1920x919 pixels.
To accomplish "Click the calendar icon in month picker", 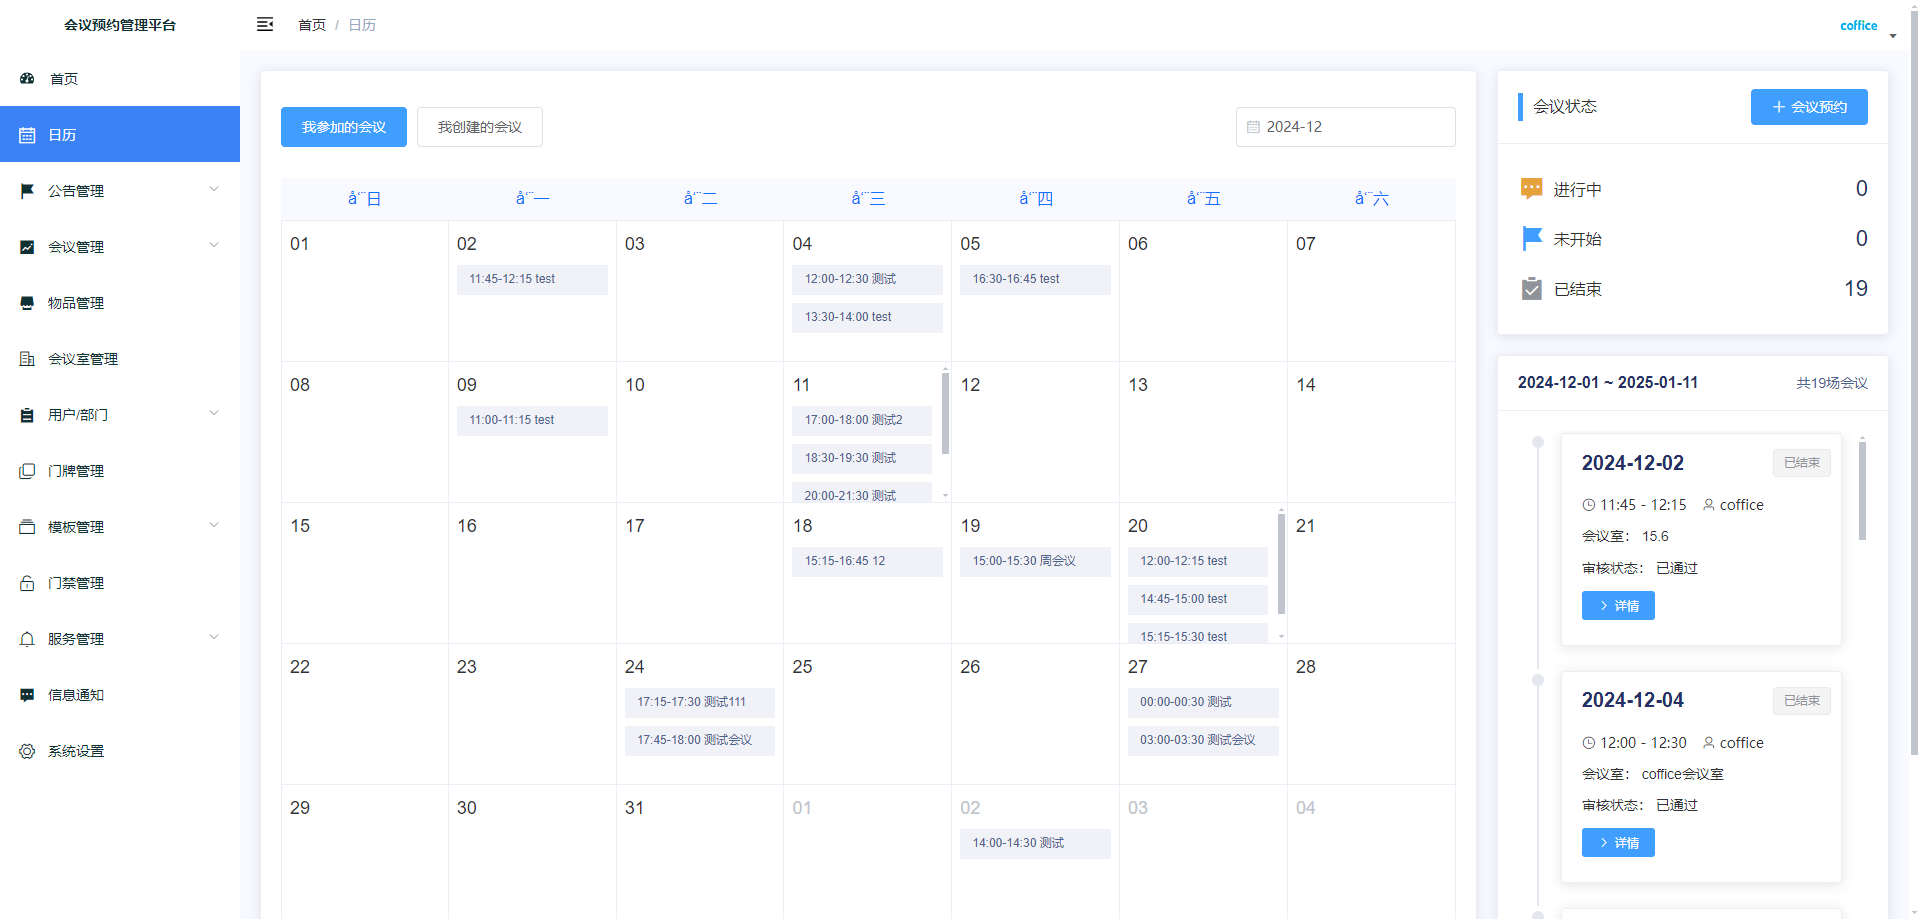I will pyautogui.click(x=1253, y=127).
